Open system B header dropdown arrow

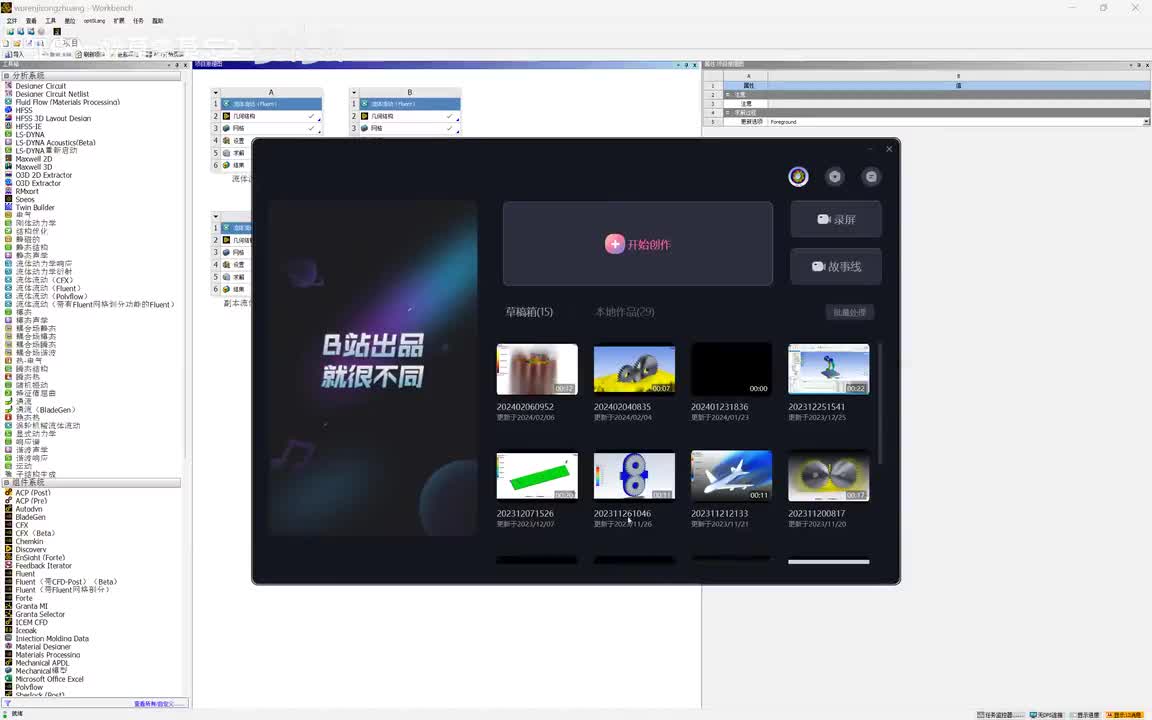tap(354, 93)
